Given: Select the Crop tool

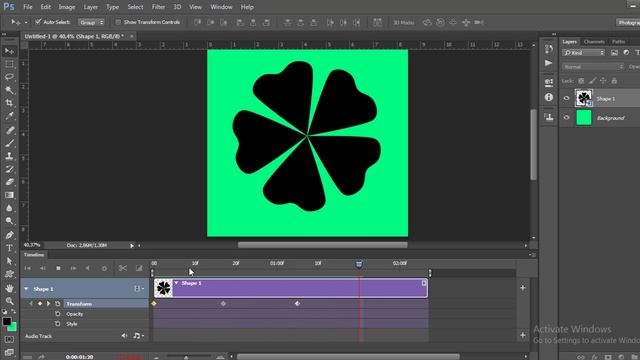Looking at the screenshot, I should tap(9, 103).
